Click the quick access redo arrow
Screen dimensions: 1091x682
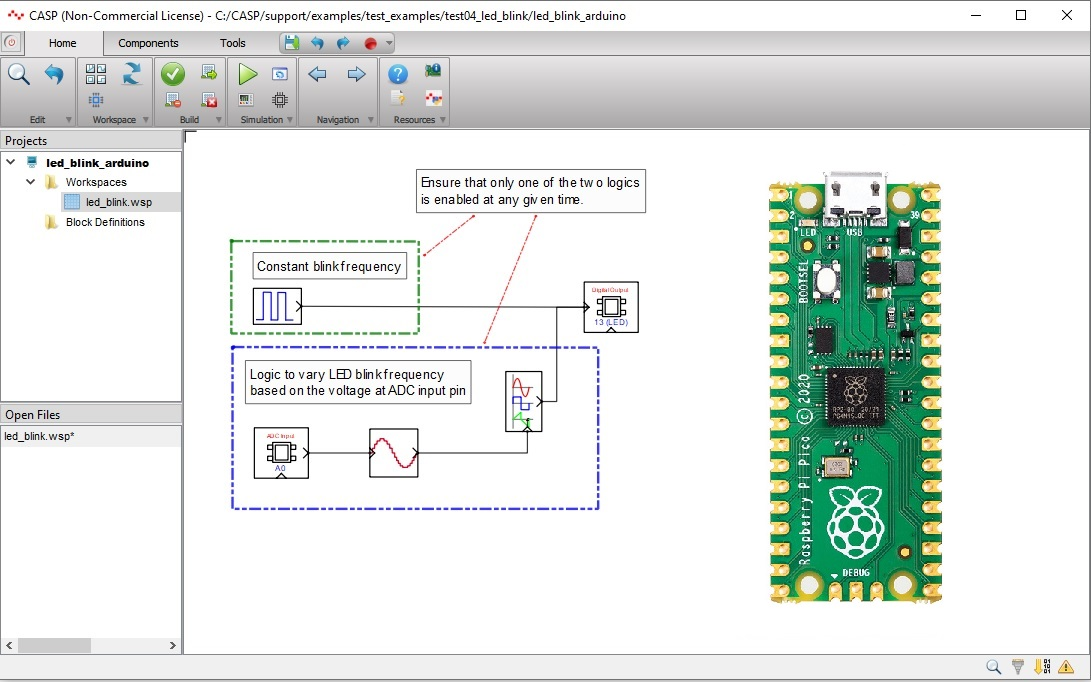click(343, 43)
